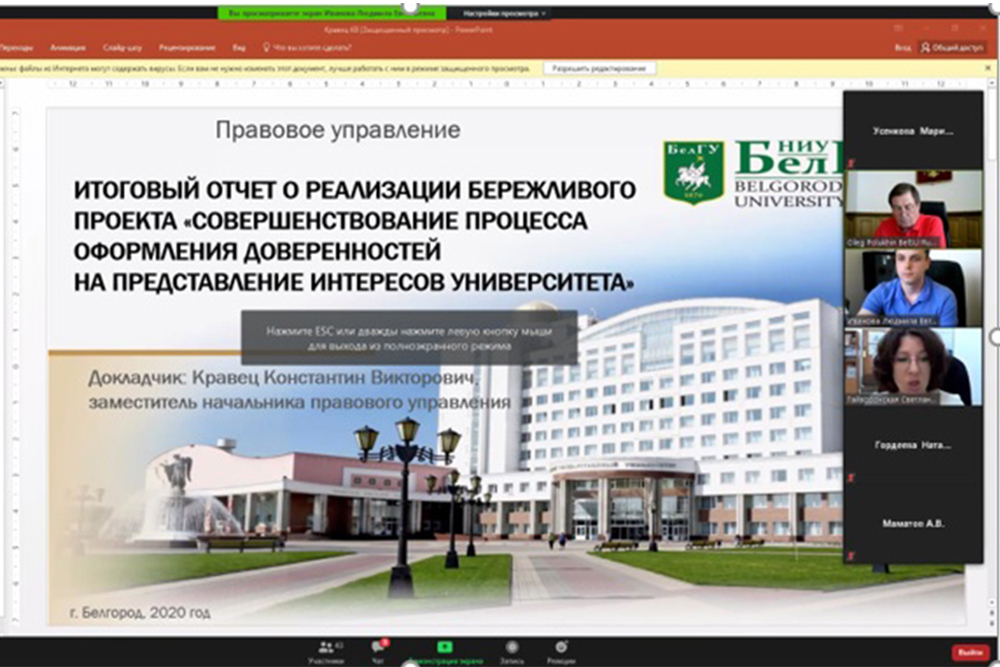Expand the Настройки просмотра dropdown
1000x667 pixels.
505,13
